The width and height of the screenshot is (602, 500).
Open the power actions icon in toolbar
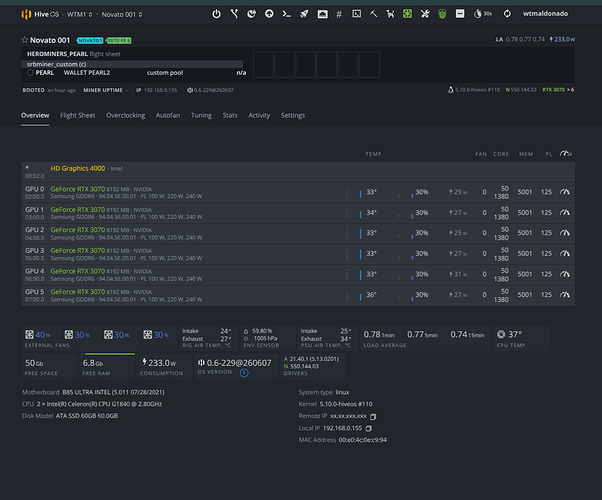click(x=217, y=14)
